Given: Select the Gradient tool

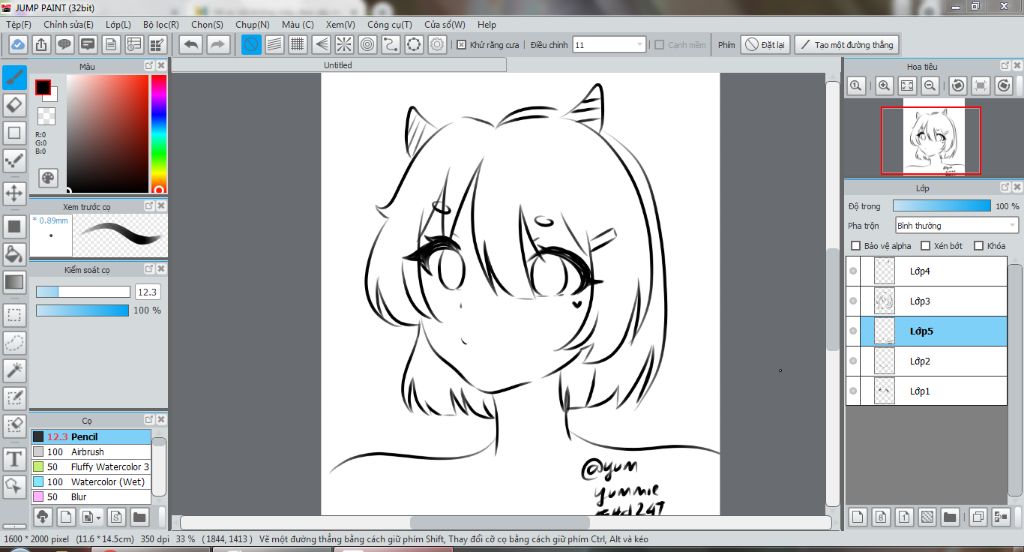Looking at the screenshot, I should [x=14, y=282].
